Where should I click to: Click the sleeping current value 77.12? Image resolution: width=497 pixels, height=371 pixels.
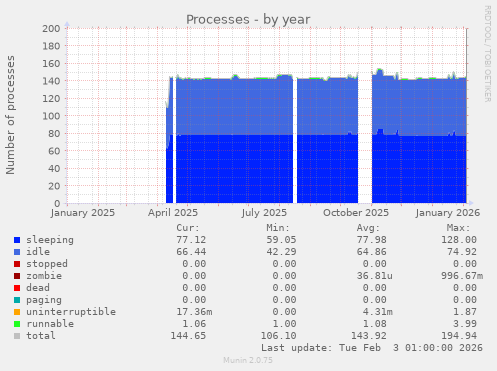coord(191,240)
